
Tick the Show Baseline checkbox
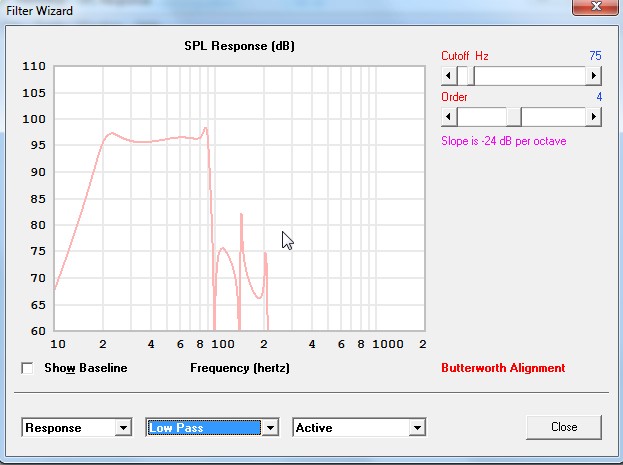pyautogui.click(x=27, y=368)
